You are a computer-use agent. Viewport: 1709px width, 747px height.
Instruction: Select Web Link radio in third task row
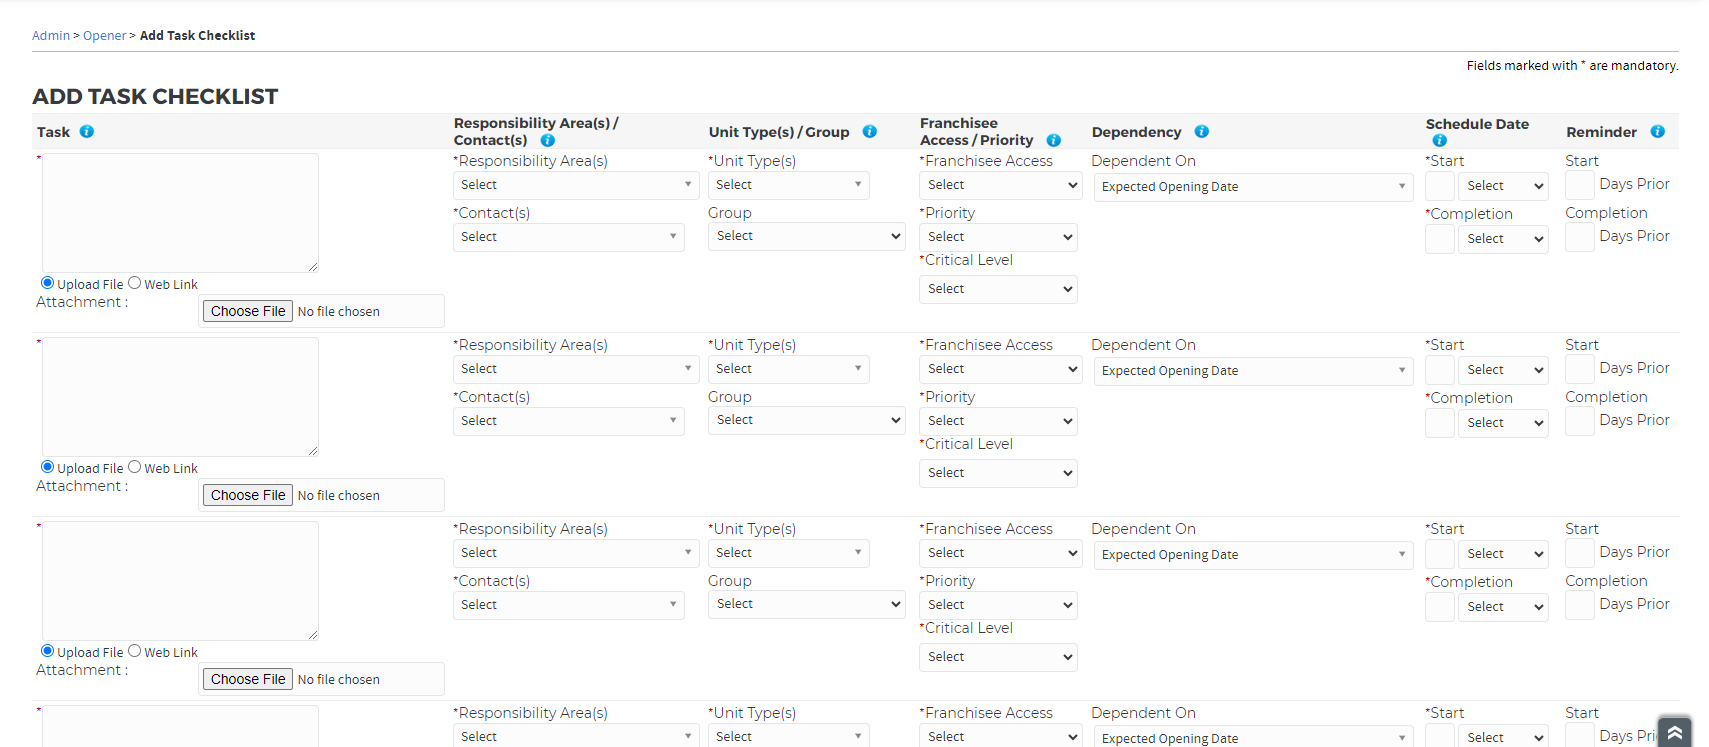click(x=134, y=651)
